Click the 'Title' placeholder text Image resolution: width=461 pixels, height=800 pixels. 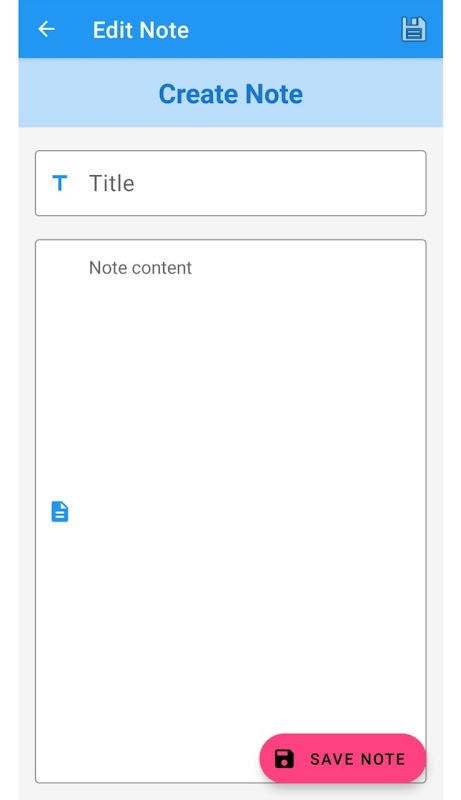tap(112, 183)
